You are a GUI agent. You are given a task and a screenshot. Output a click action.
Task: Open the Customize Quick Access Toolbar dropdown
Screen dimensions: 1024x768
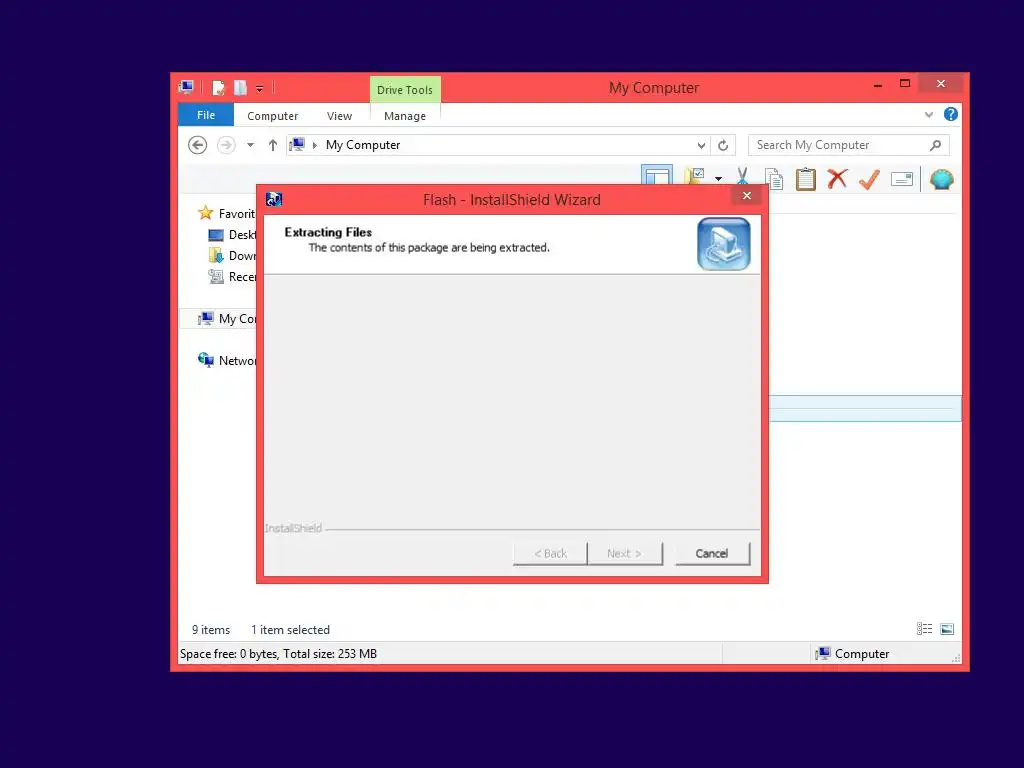click(259, 88)
